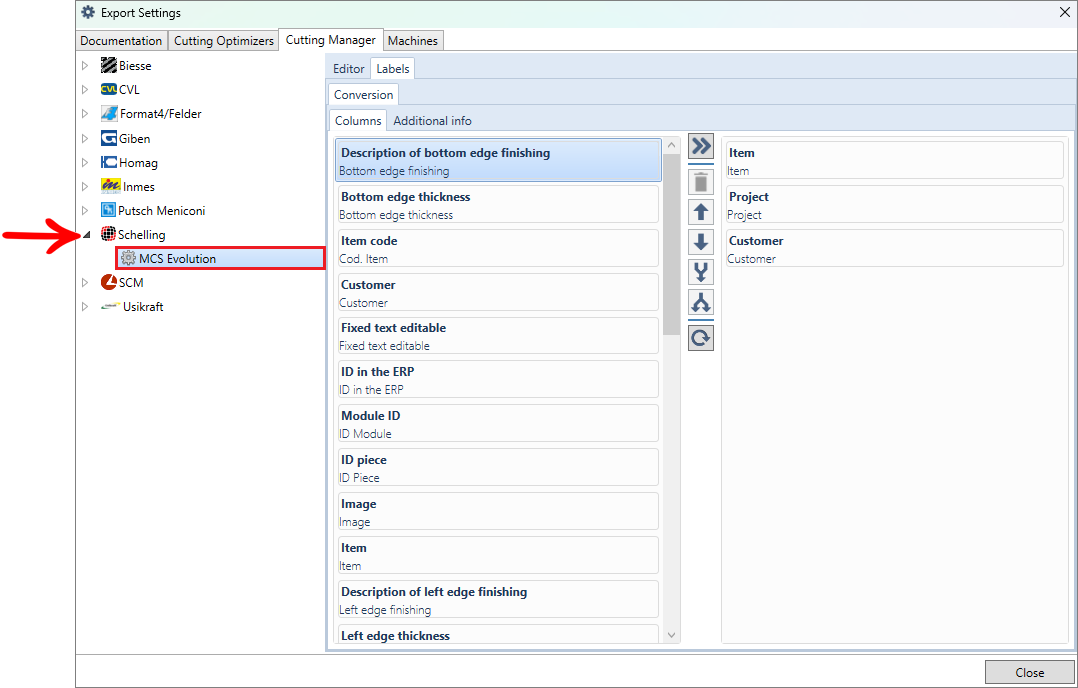Click the refresh reset icon
The height and width of the screenshot is (688, 1078).
(701, 338)
